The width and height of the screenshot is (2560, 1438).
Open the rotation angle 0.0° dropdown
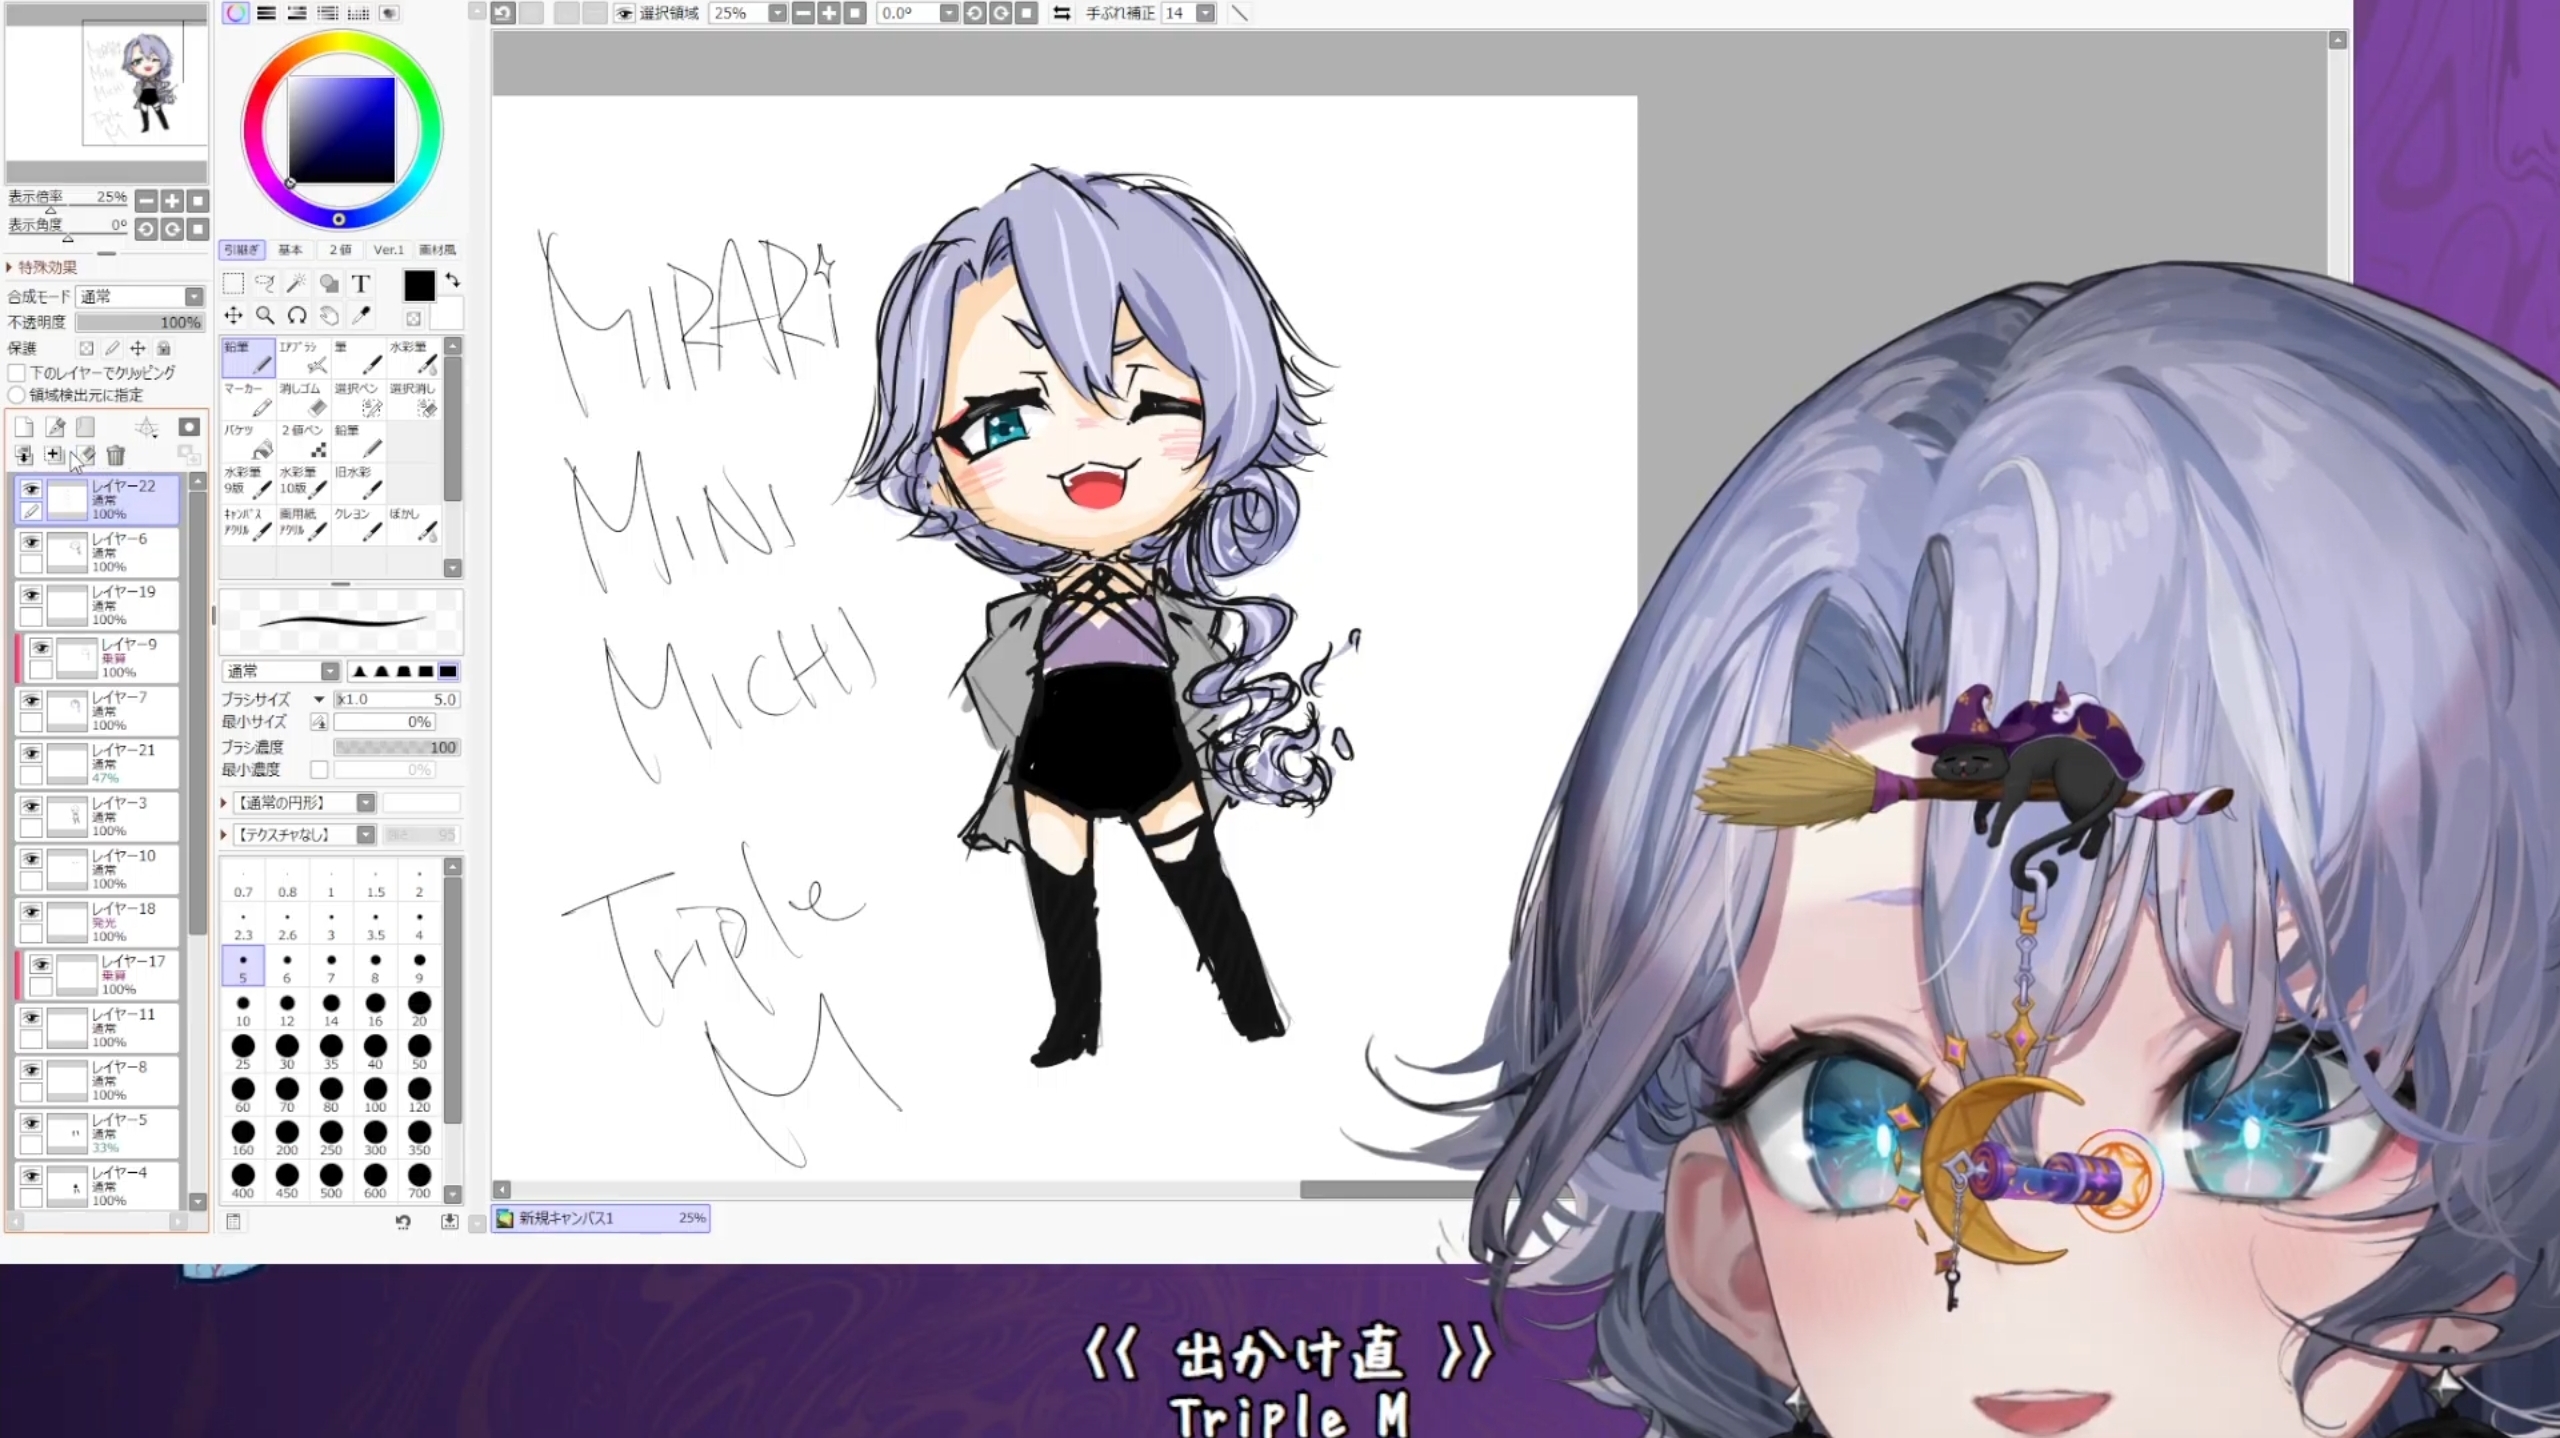[x=948, y=13]
